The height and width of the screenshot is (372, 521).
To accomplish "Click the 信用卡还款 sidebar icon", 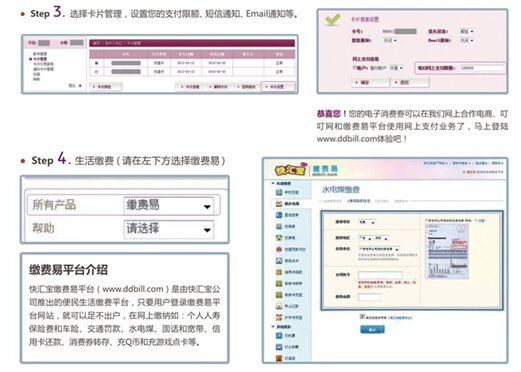I will [x=279, y=272].
